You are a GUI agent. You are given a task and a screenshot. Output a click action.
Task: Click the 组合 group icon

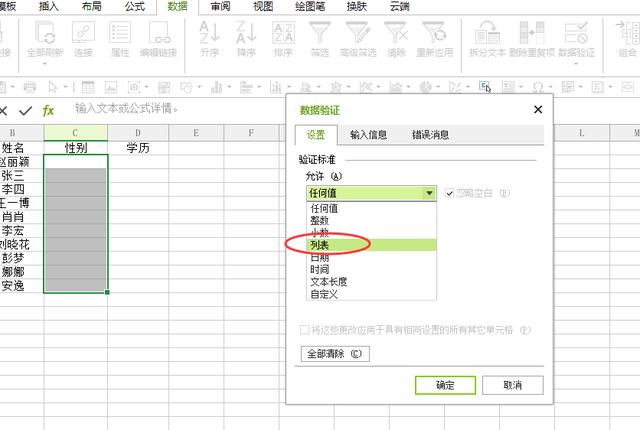627,33
